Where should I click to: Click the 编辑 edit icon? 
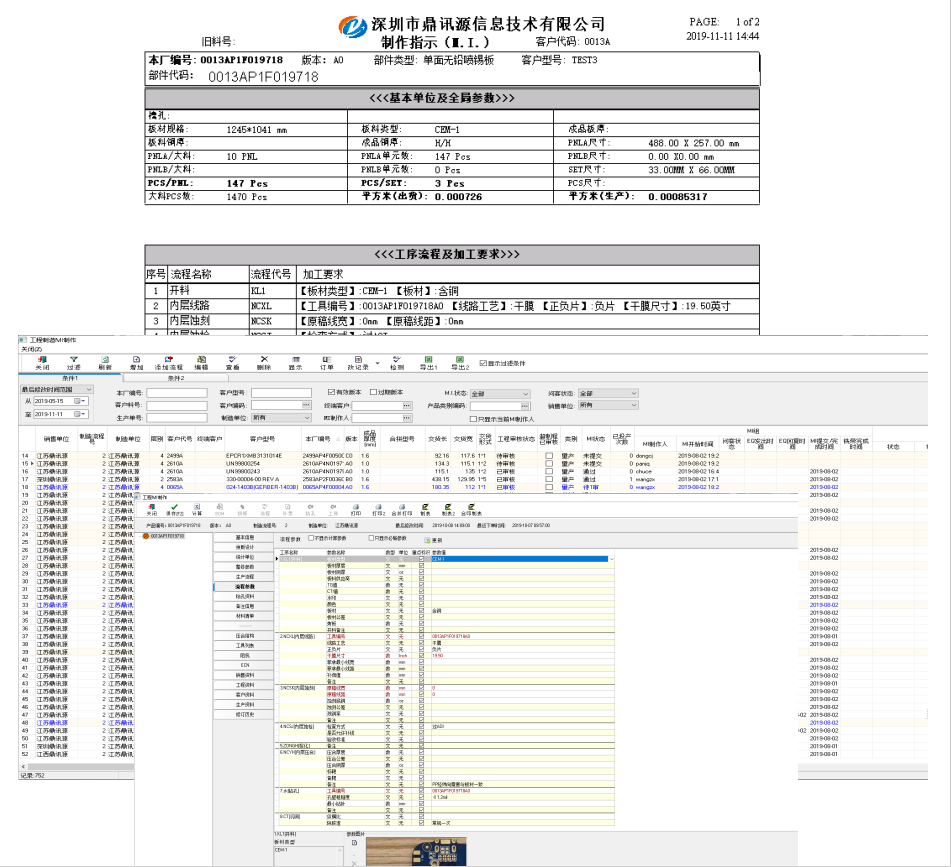tap(201, 360)
